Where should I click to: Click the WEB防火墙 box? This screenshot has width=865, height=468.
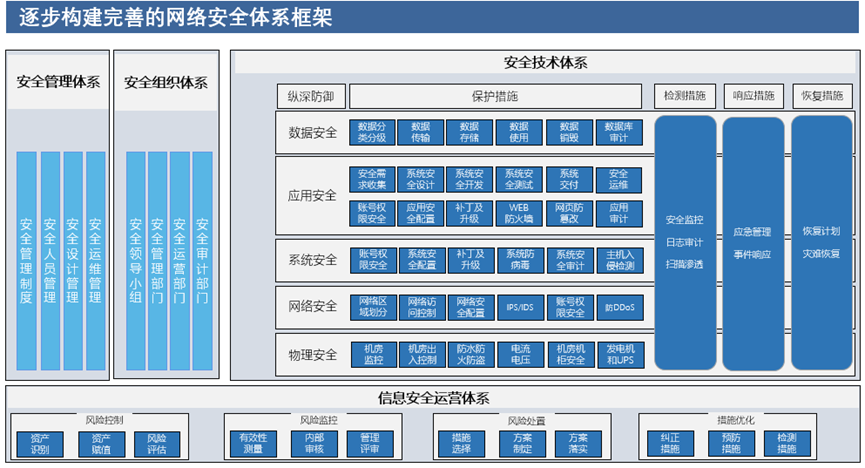519,212
